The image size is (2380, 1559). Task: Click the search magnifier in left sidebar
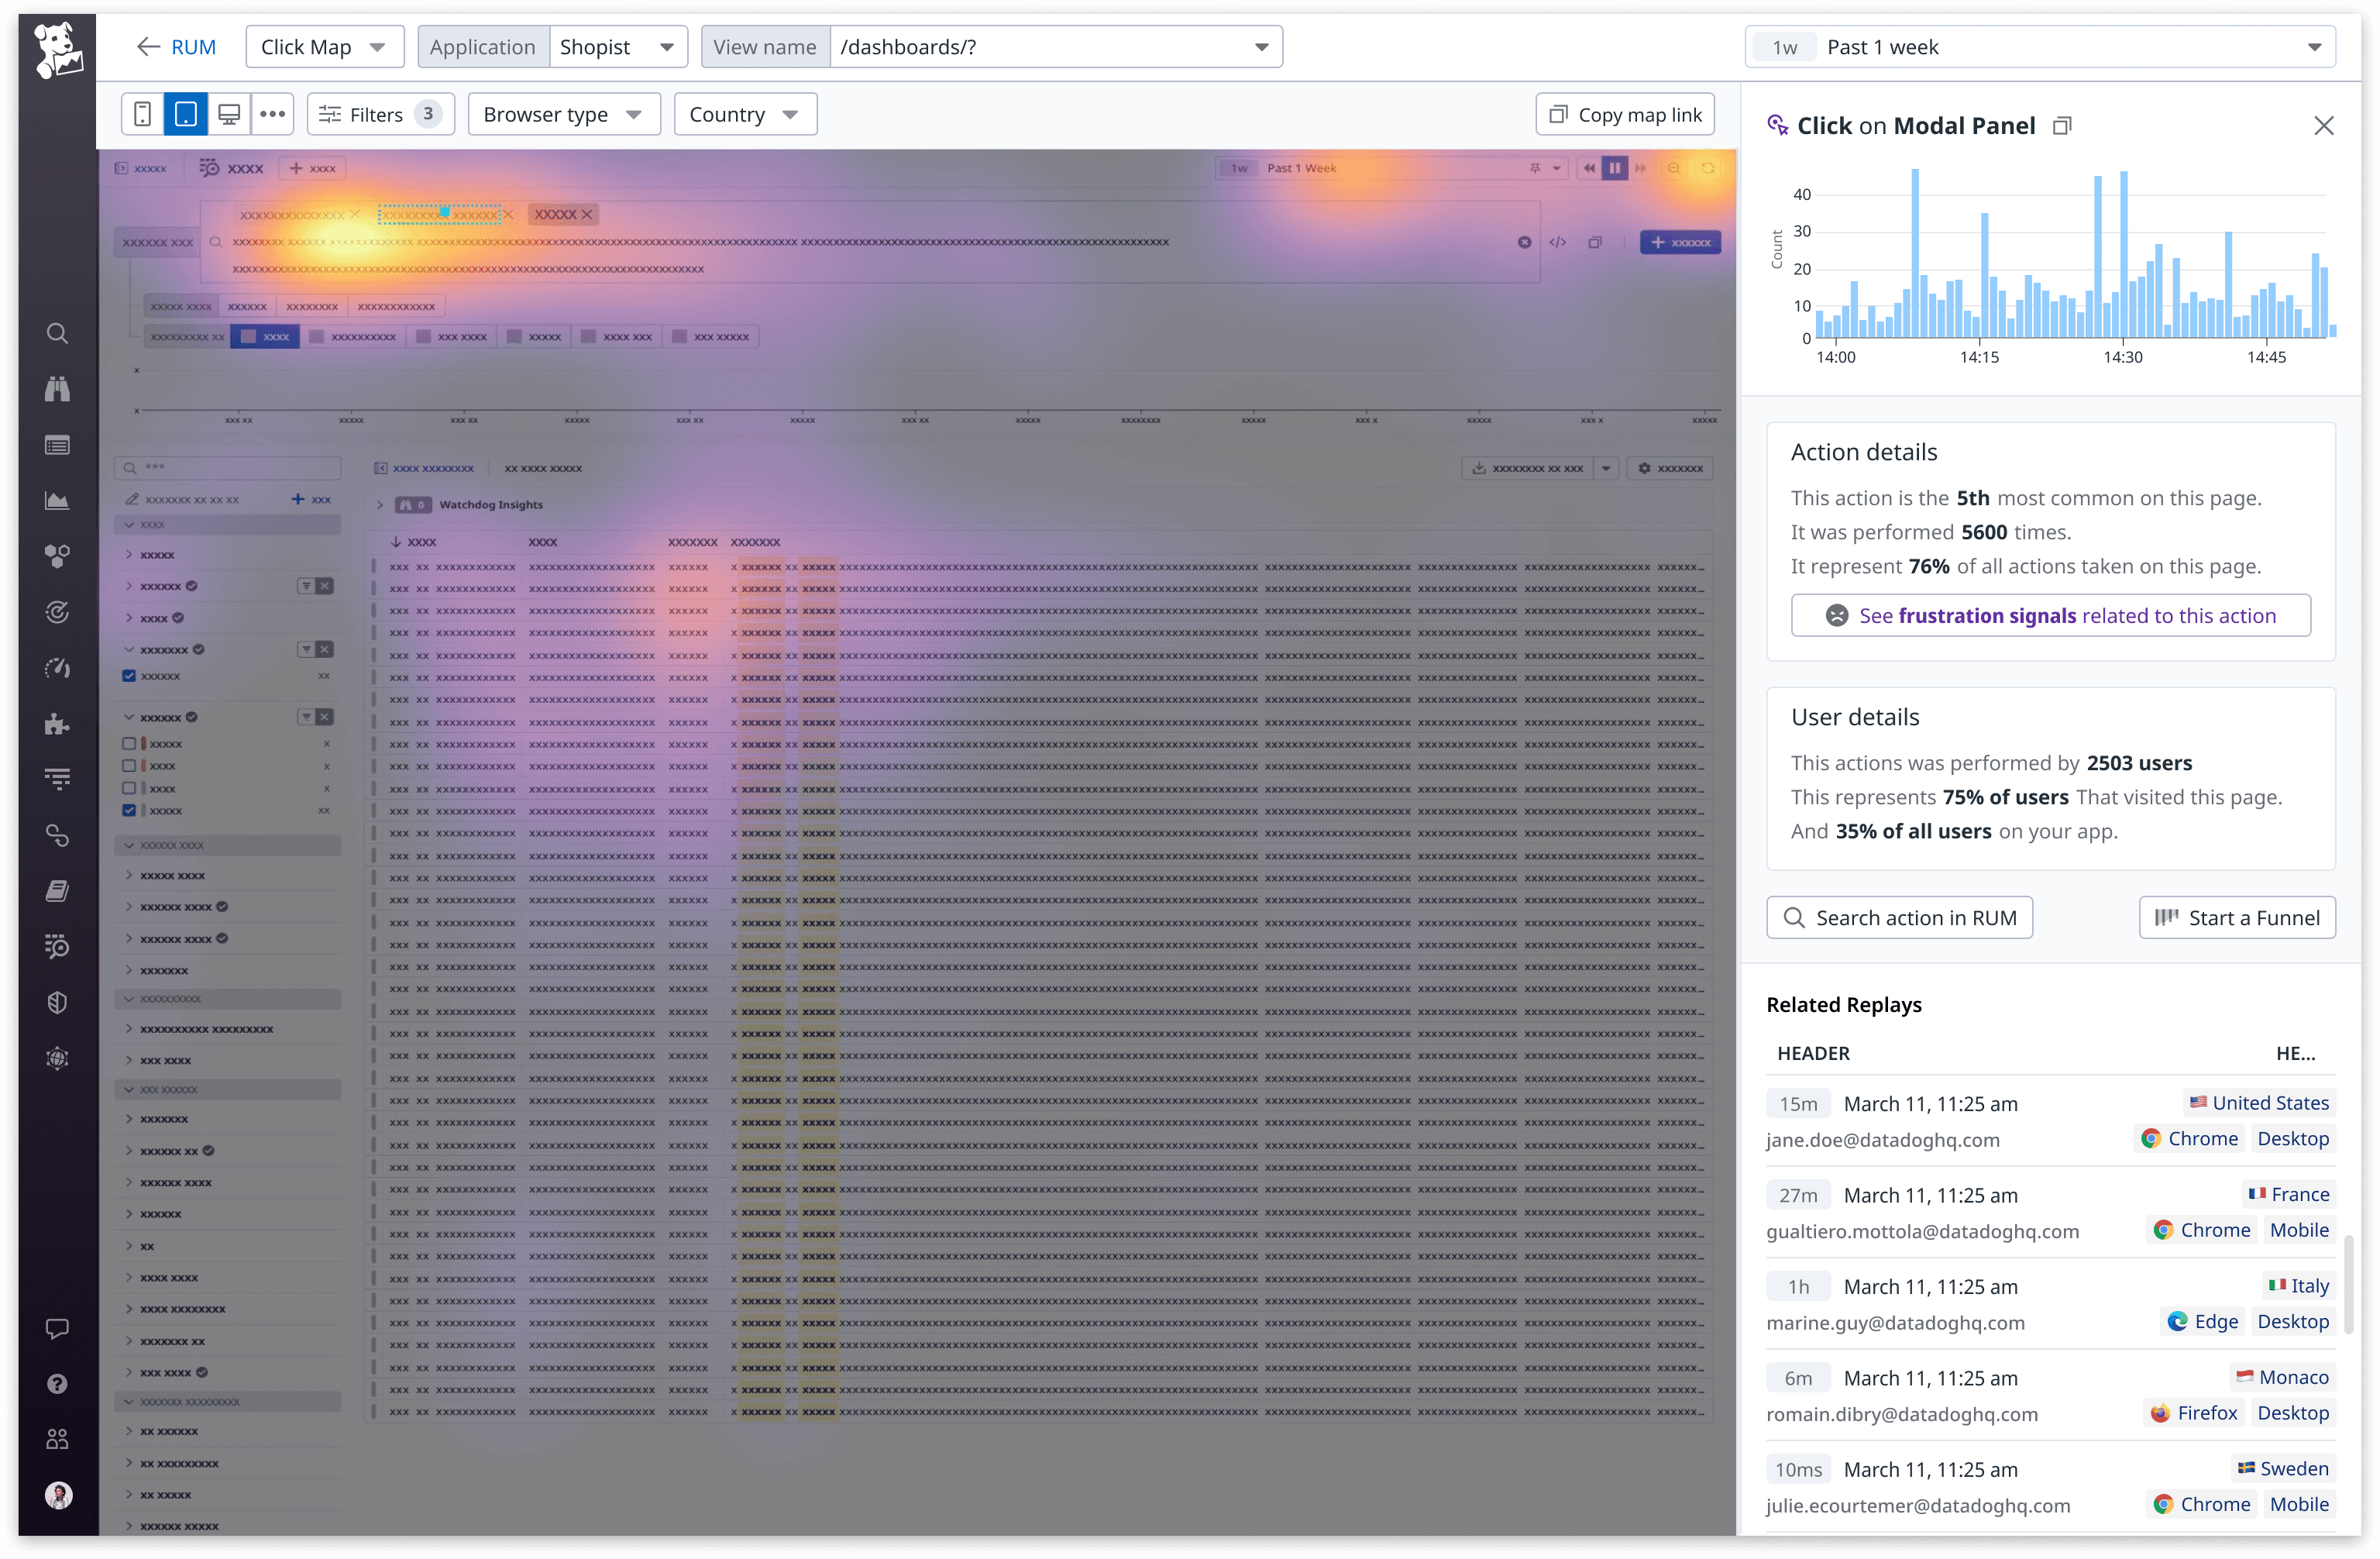point(57,333)
